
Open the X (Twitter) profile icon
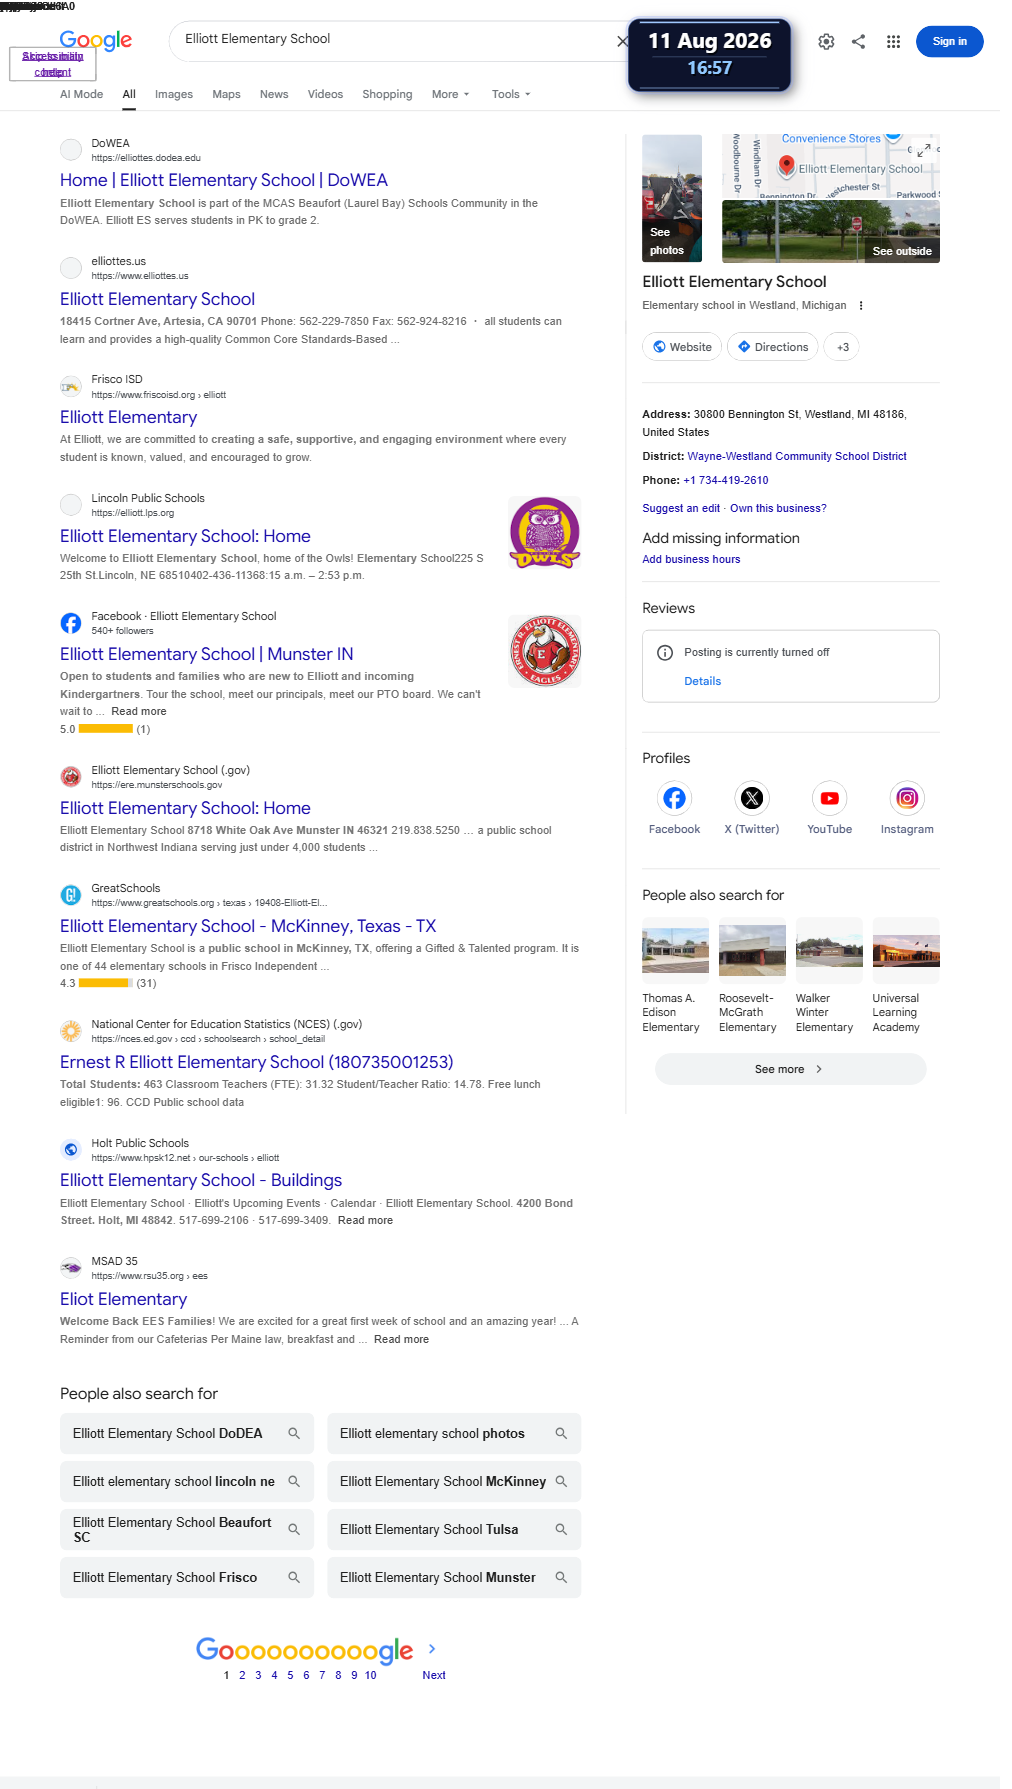tap(752, 798)
